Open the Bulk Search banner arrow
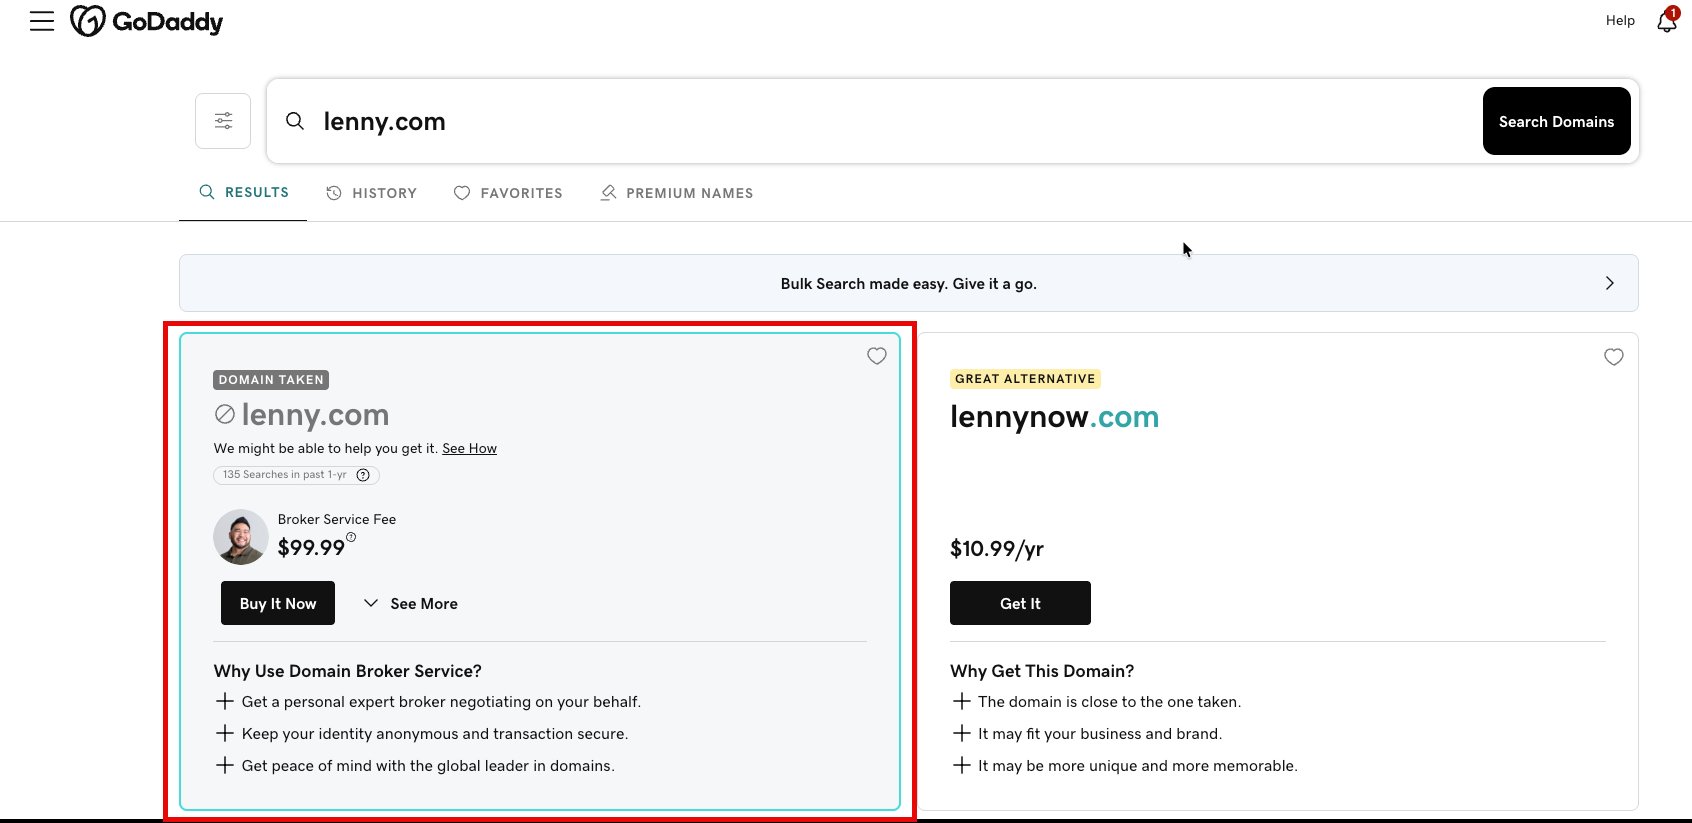This screenshot has width=1692, height=823. pyautogui.click(x=1609, y=283)
